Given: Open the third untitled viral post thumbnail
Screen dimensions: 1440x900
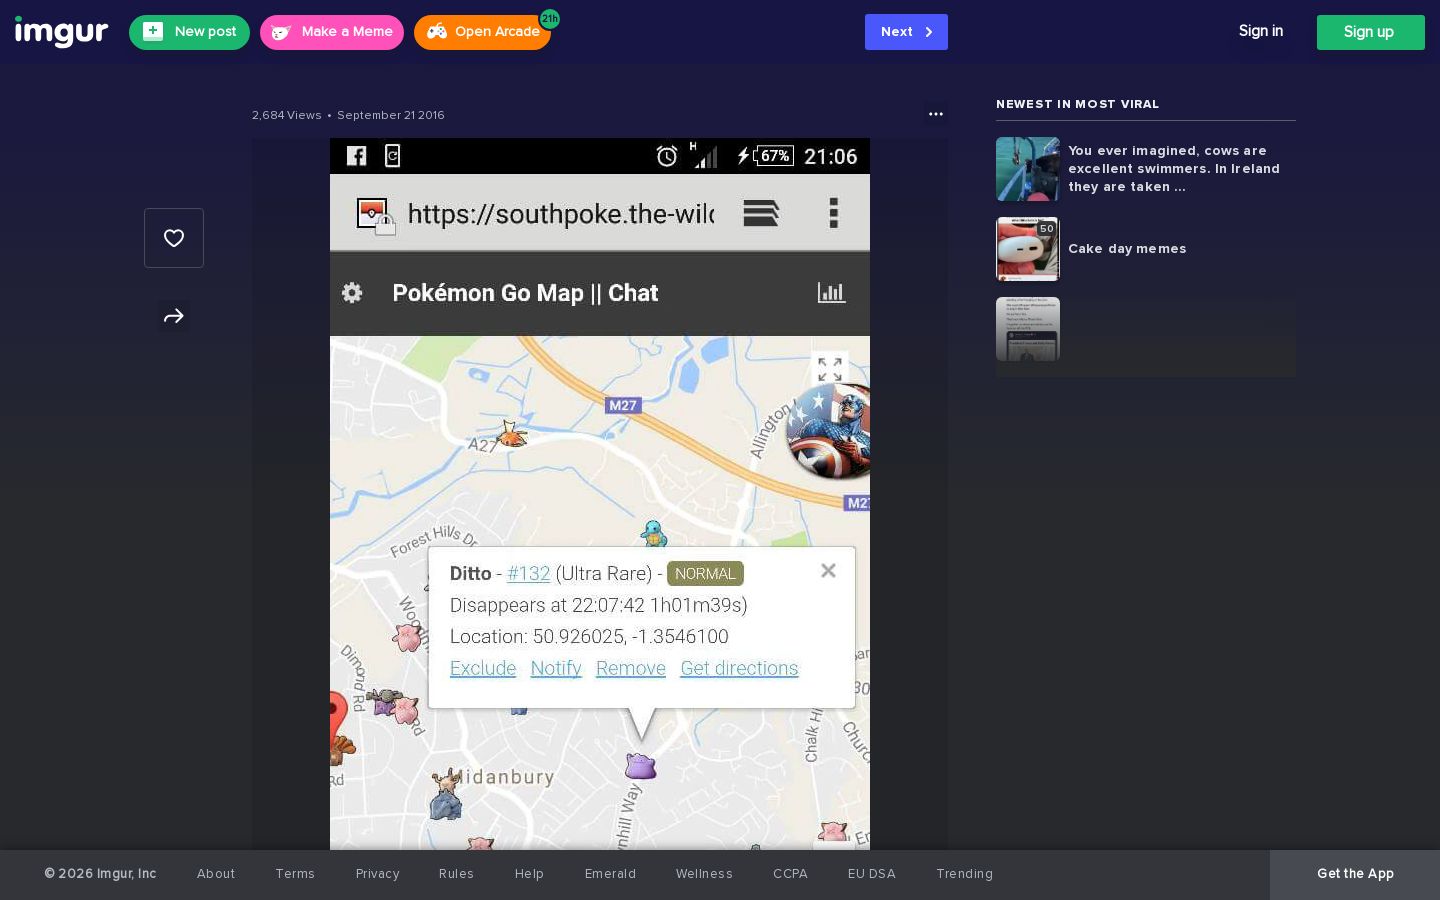Looking at the screenshot, I should (x=1027, y=329).
